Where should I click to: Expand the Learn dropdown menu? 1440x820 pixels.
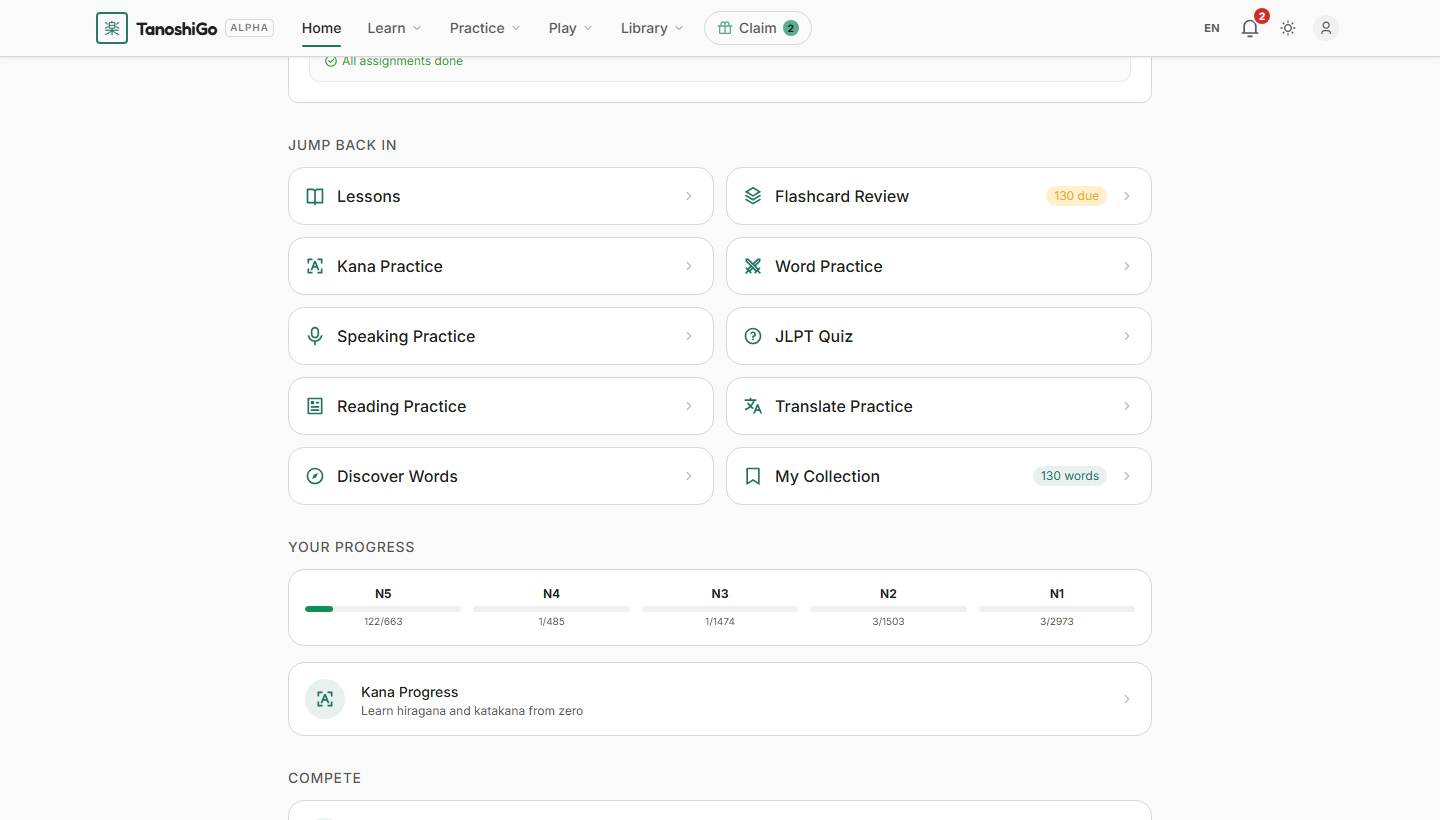tap(394, 28)
